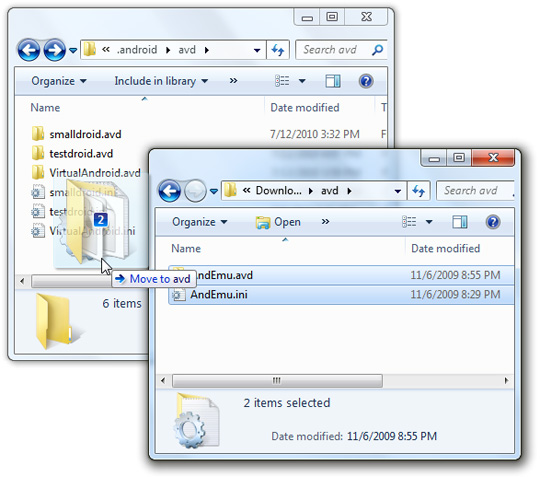Viewport: 540px width, 477px height.
Task: Open help in Downloads avd window
Action: (x=493, y=222)
